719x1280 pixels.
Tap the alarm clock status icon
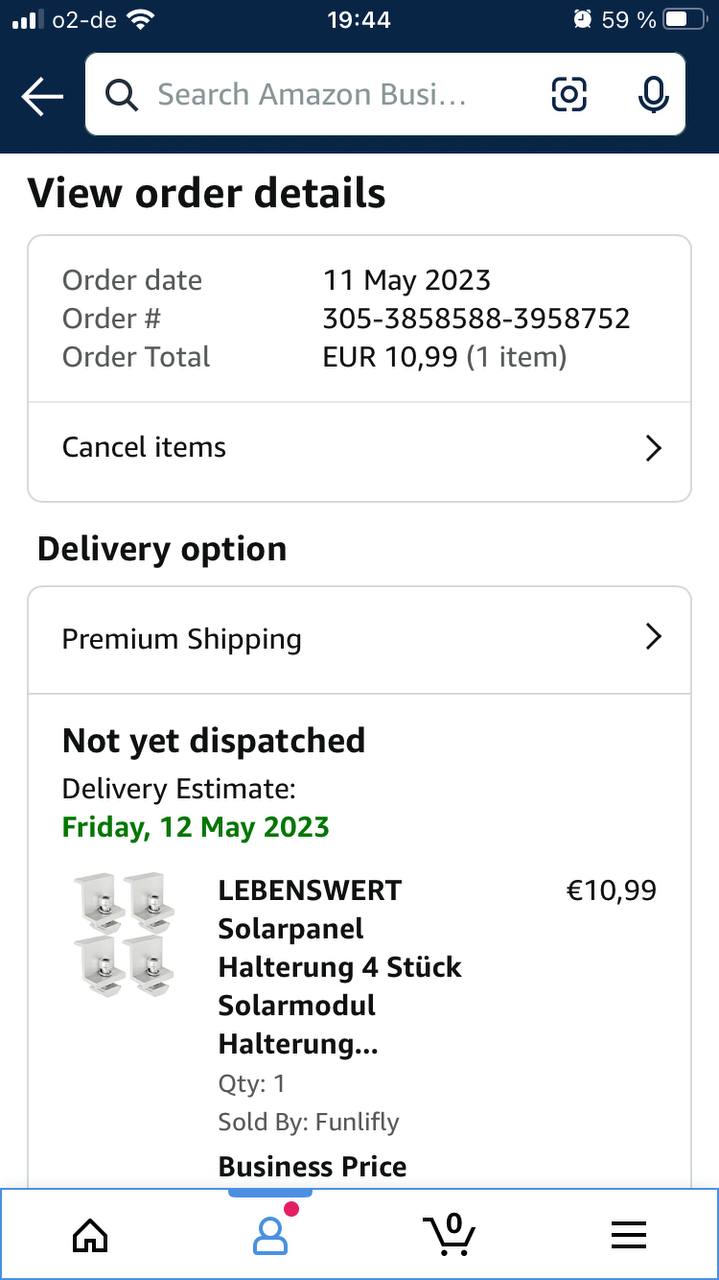[x=582, y=19]
